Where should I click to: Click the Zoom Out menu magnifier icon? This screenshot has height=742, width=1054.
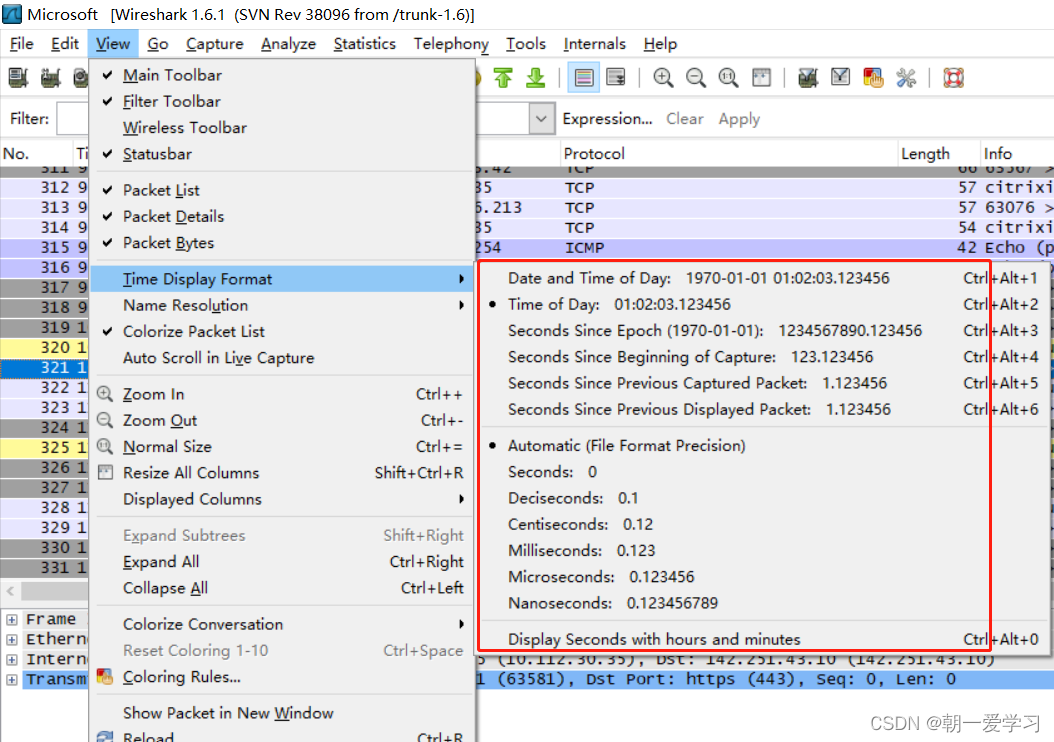pos(105,420)
